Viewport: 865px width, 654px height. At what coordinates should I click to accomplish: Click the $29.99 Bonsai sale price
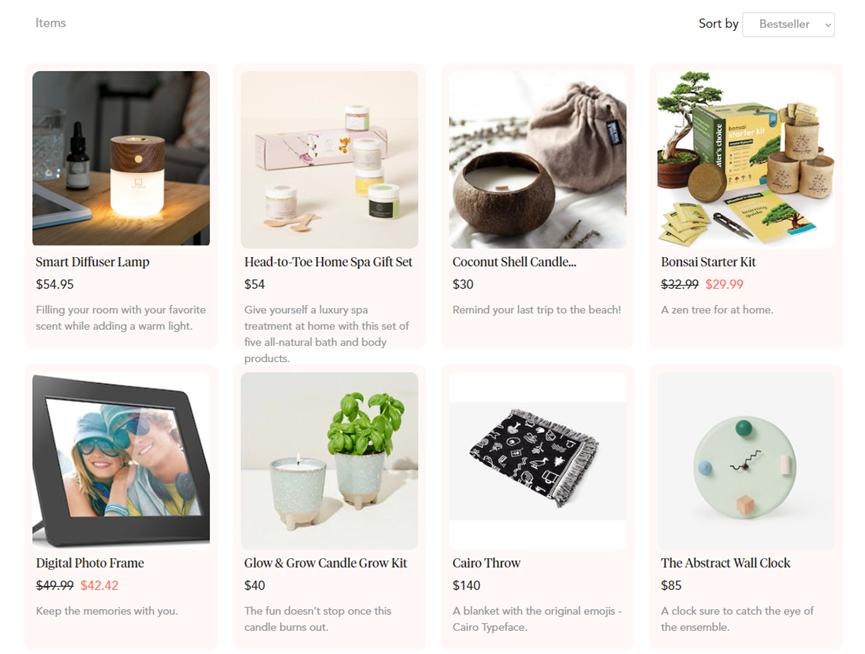724,285
